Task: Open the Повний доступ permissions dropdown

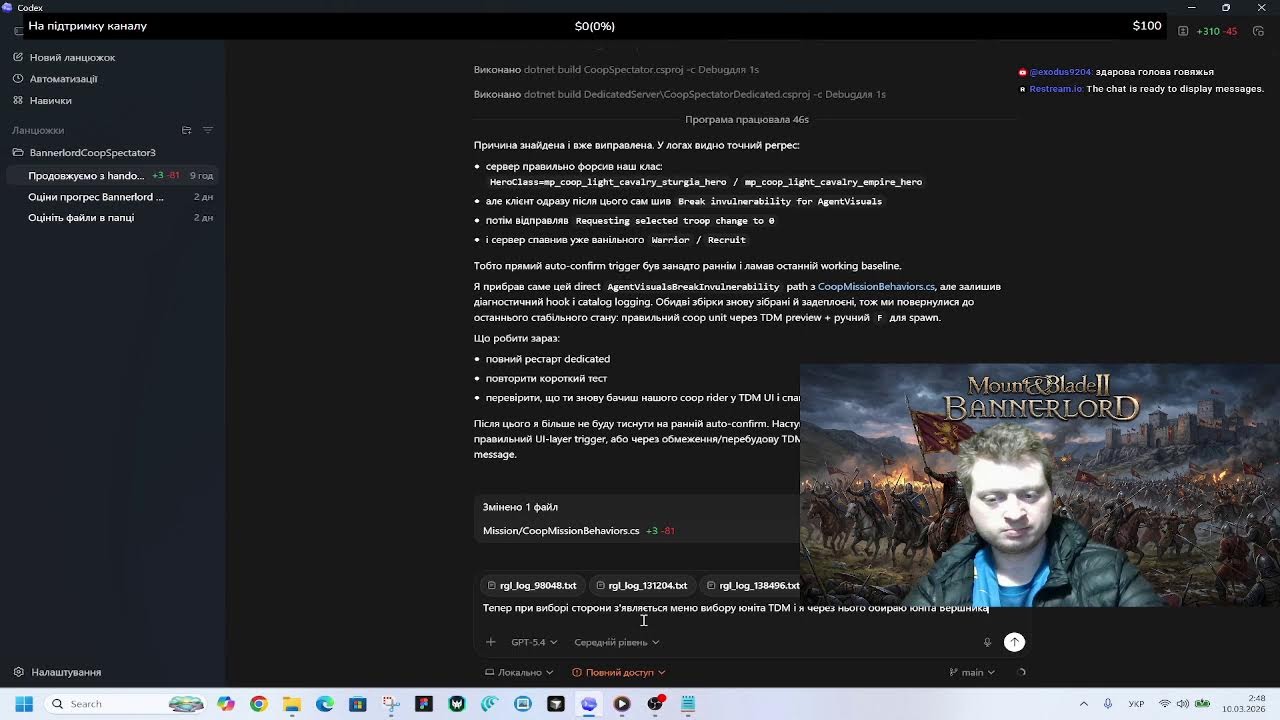Action: point(618,672)
